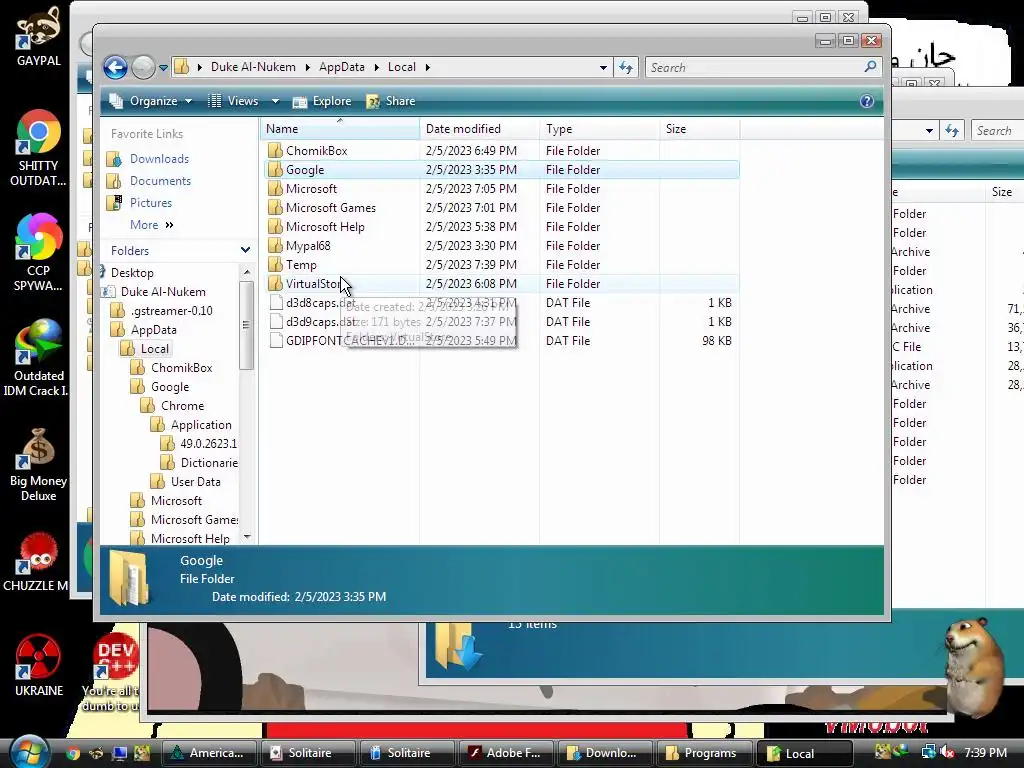Image resolution: width=1024 pixels, height=768 pixels.
Task: Sort by the Size column header
Action: point(699,129)
